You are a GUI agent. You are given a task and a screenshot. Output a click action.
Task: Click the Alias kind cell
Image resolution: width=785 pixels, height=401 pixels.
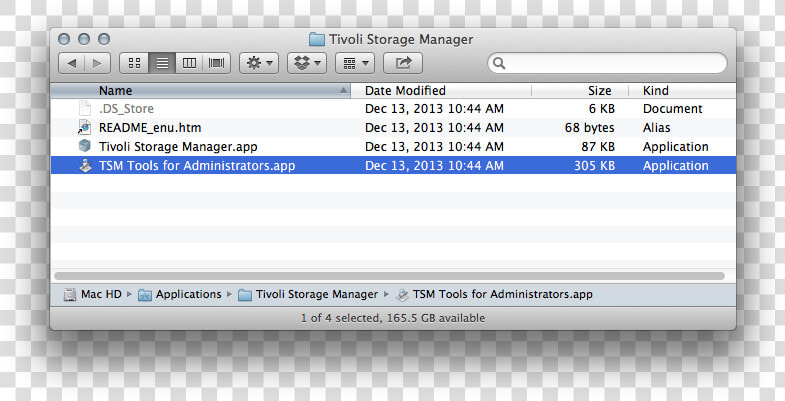(656, 128)
